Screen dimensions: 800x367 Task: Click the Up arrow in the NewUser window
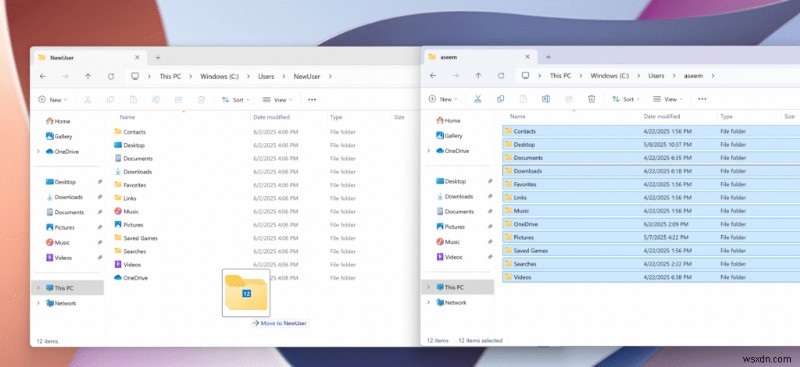88,77
